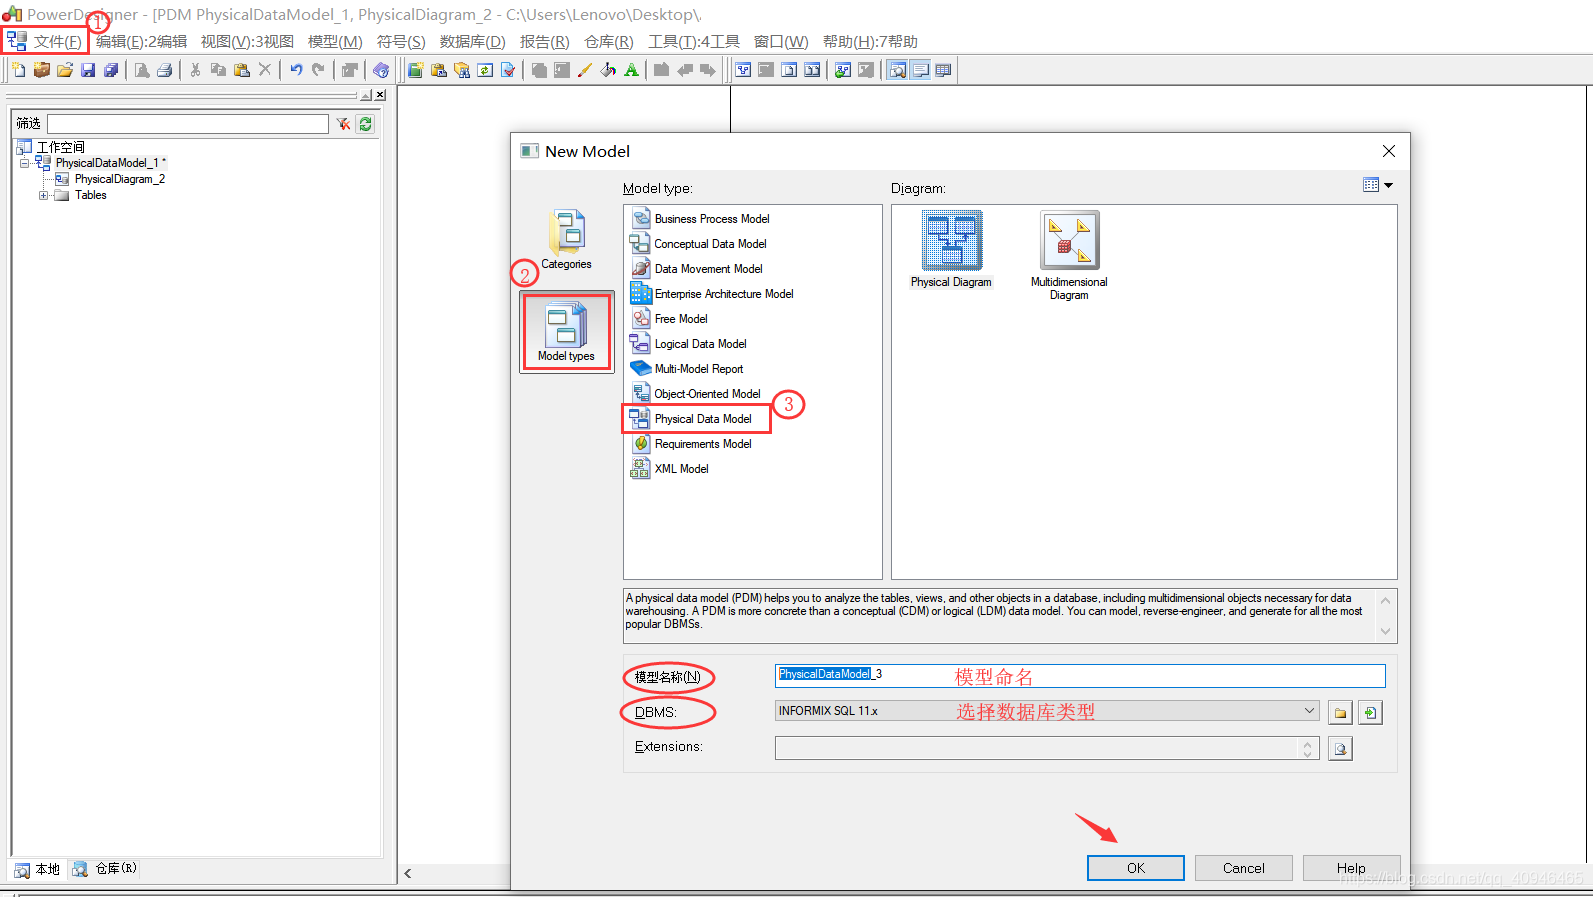Open the diagram view style dropdown arrow
Viewport: 1593px width, 897px height.
(1388, 185)
